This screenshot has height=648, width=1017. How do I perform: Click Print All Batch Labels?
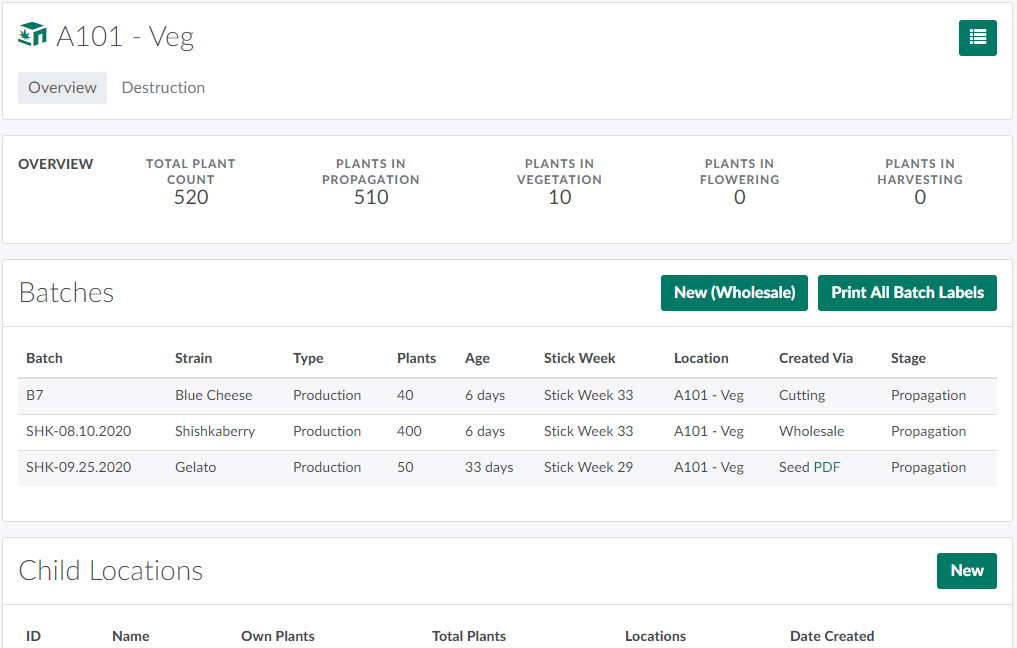pyautogui.click(x=907, y=293)
